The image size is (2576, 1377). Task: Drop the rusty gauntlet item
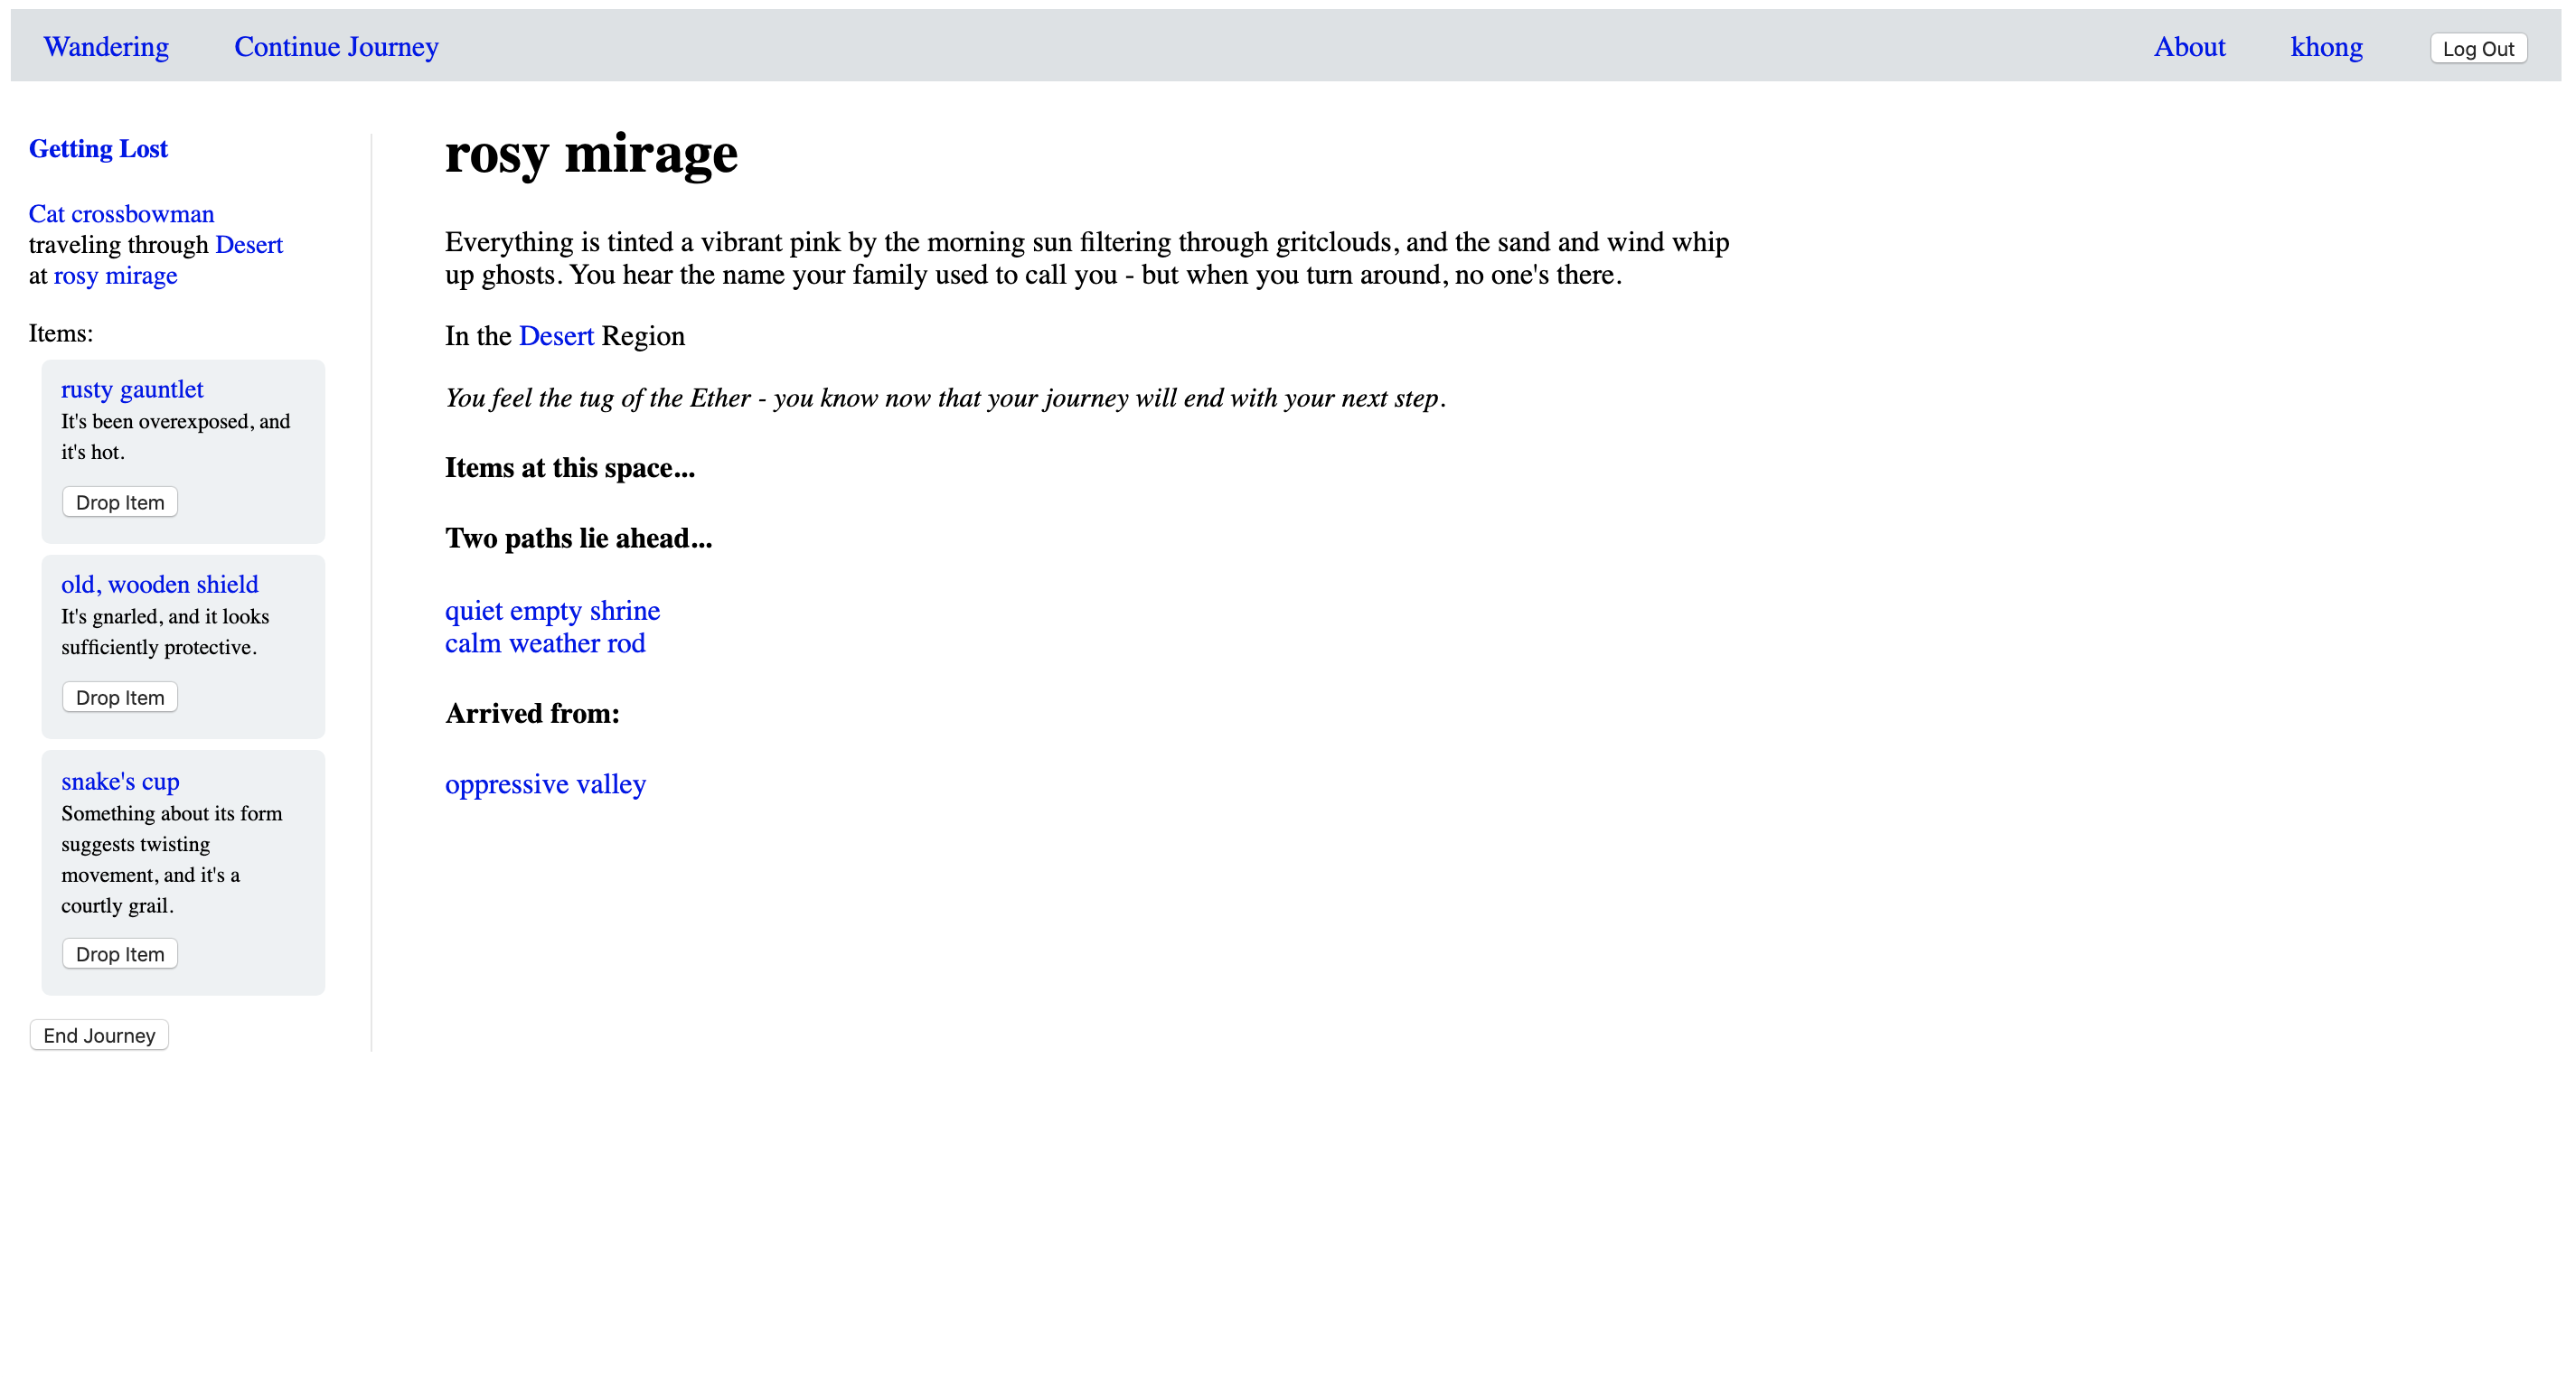coord(120,502)
